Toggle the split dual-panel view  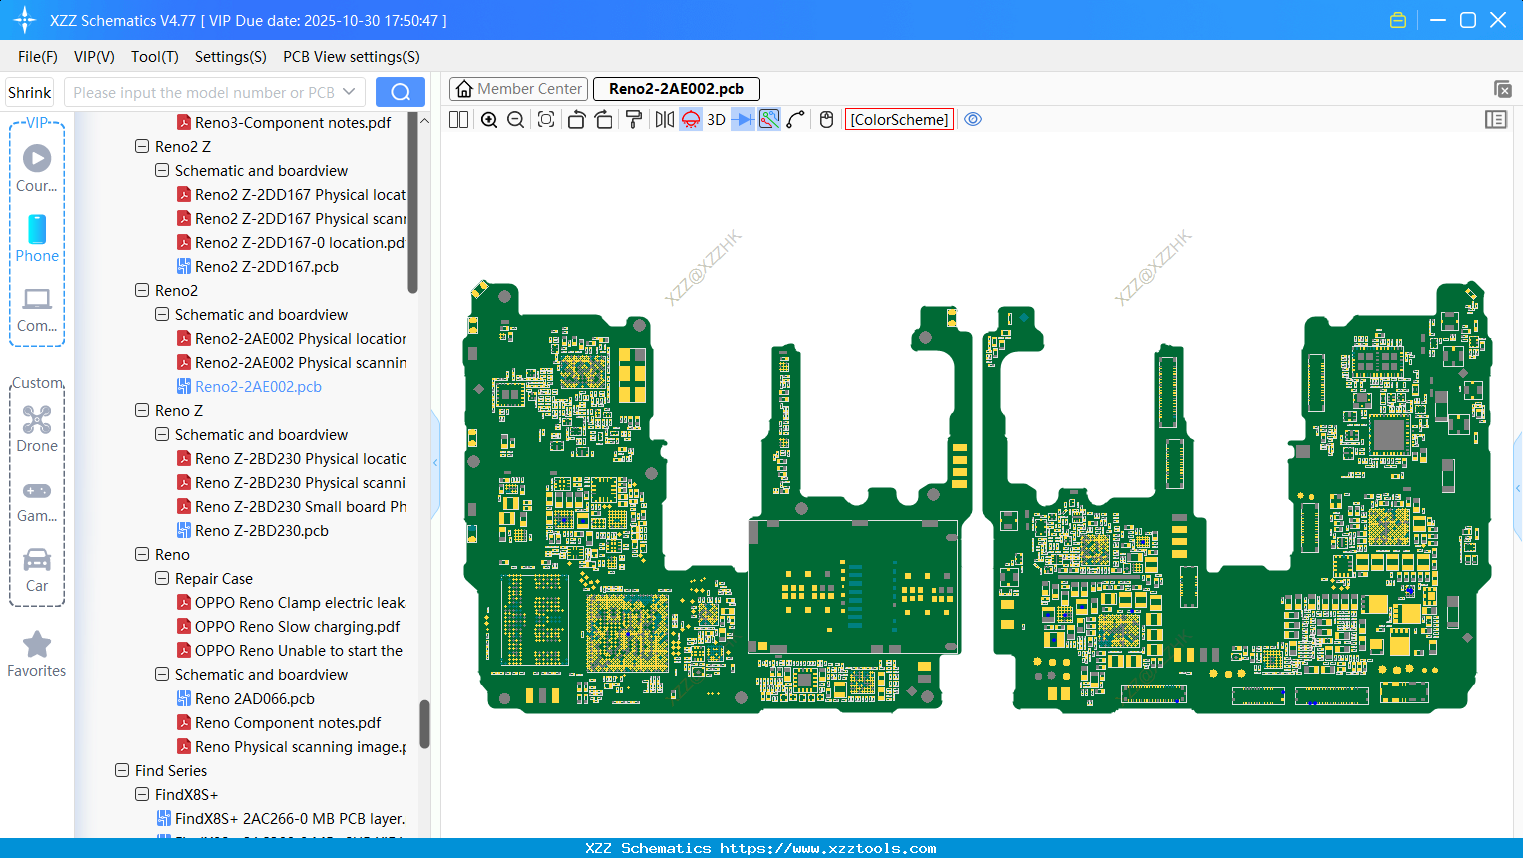459,120
